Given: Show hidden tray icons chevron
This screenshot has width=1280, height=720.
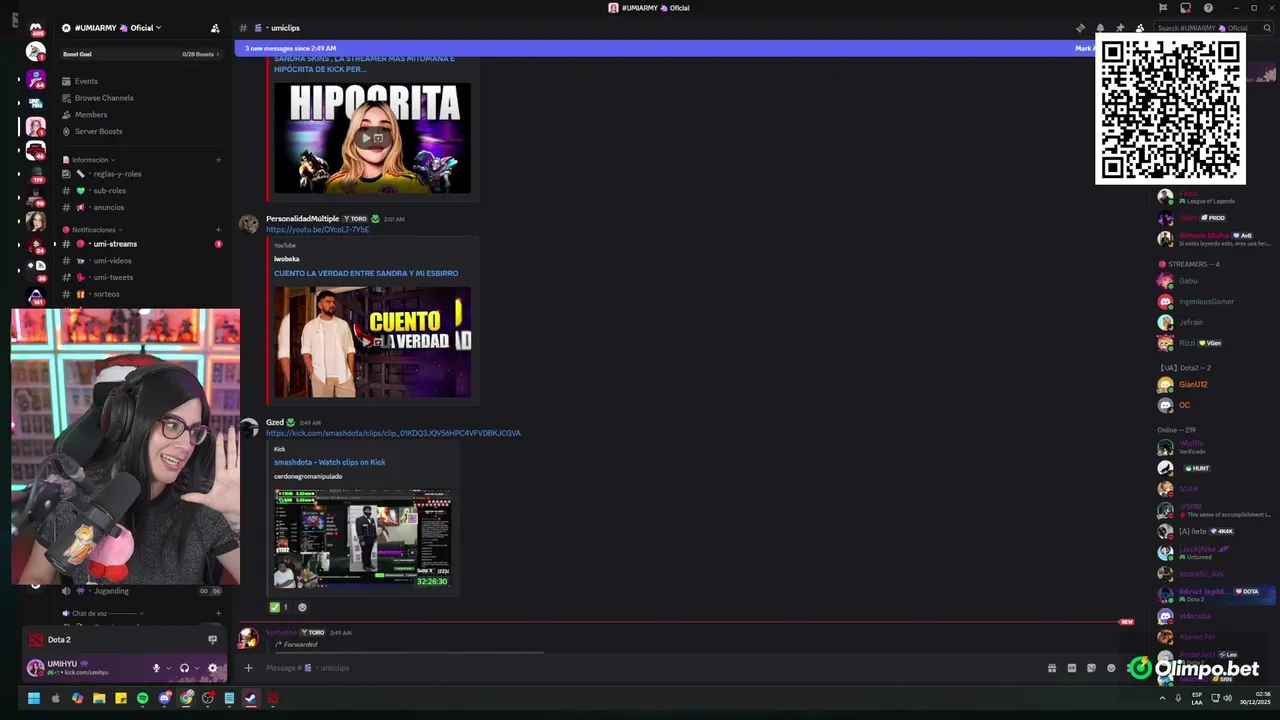Looking at the screenshot, I should tap(1162, 699).
